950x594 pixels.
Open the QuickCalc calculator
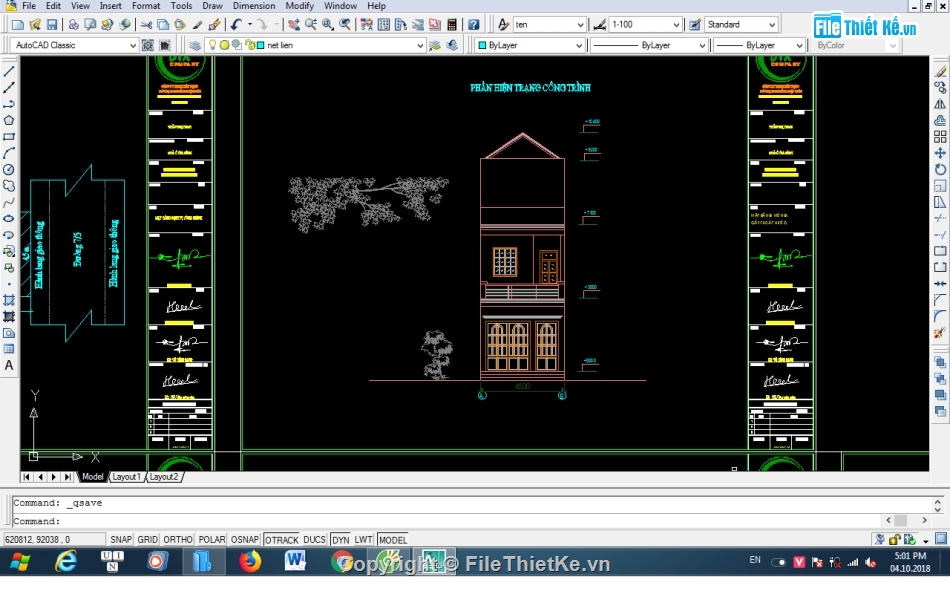(451, 25)
